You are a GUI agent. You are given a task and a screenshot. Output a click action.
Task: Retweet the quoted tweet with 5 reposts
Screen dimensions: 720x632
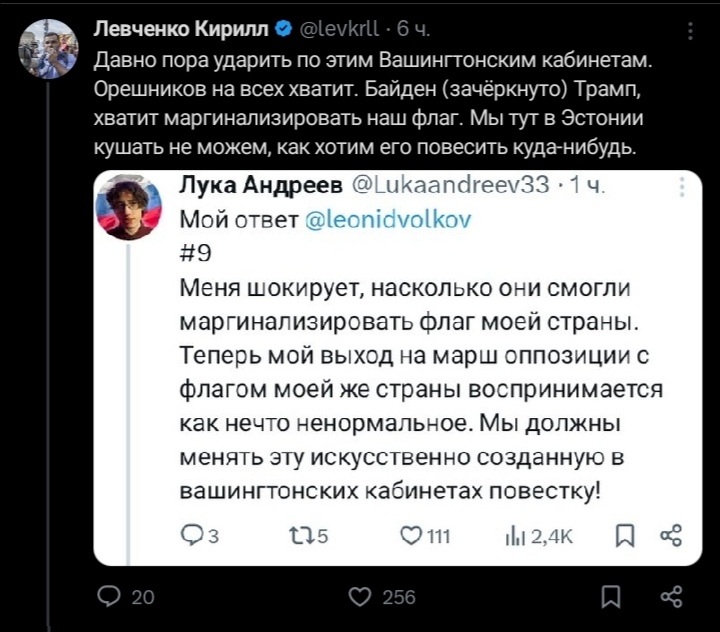coord(309,536)
